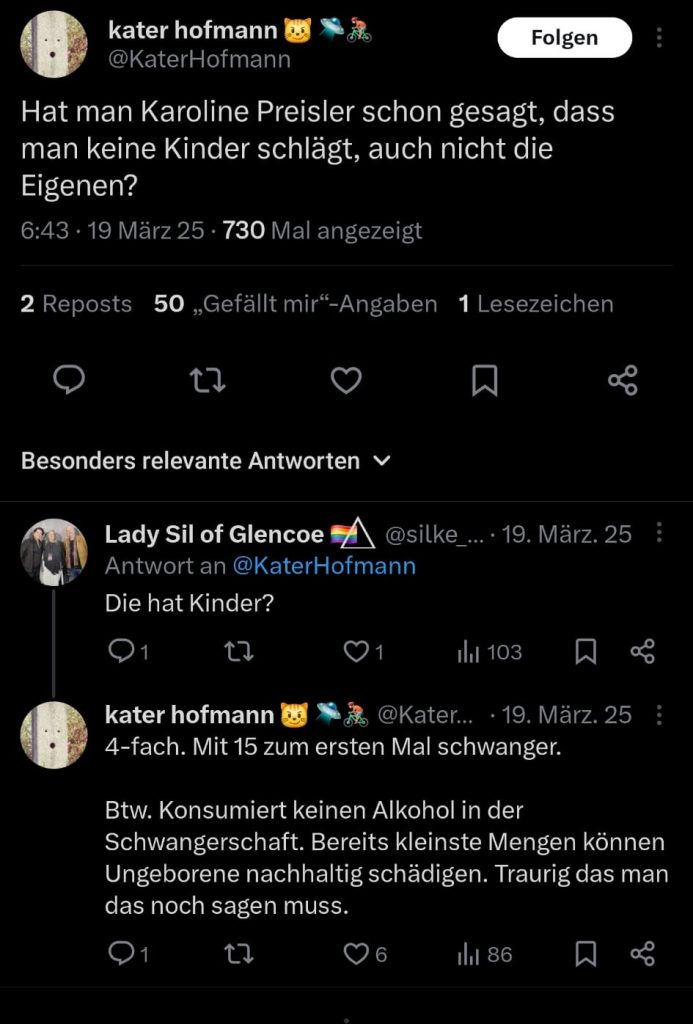Open more options on Lady Sil's reply
Viewport: 693px width, 1024px height.
(659, 533)
